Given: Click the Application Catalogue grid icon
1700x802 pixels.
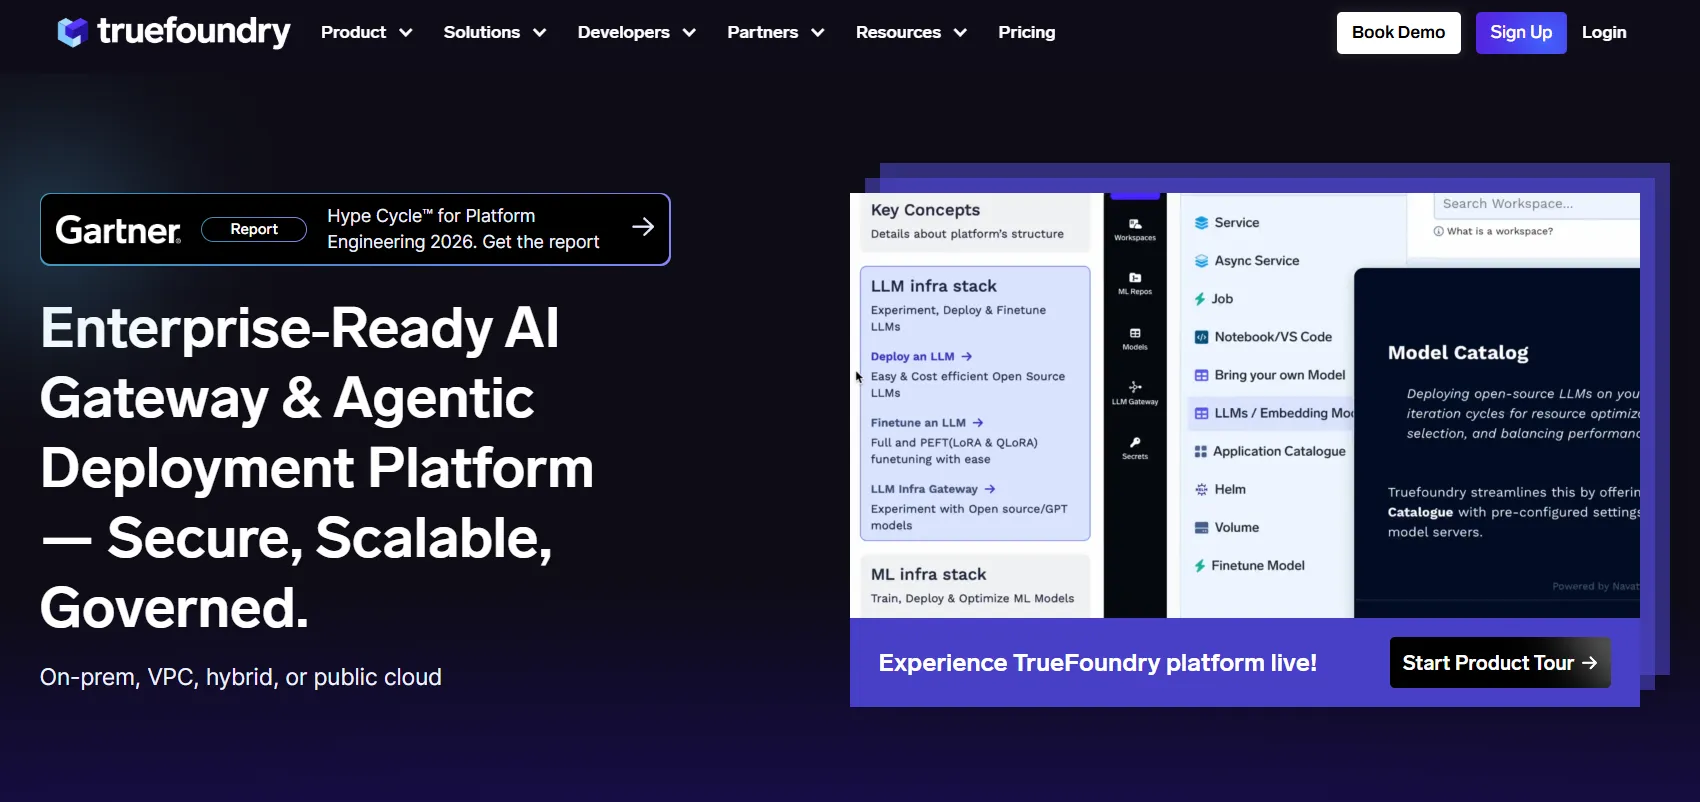Looking at the screenshot, I should tap(1200, 451).
